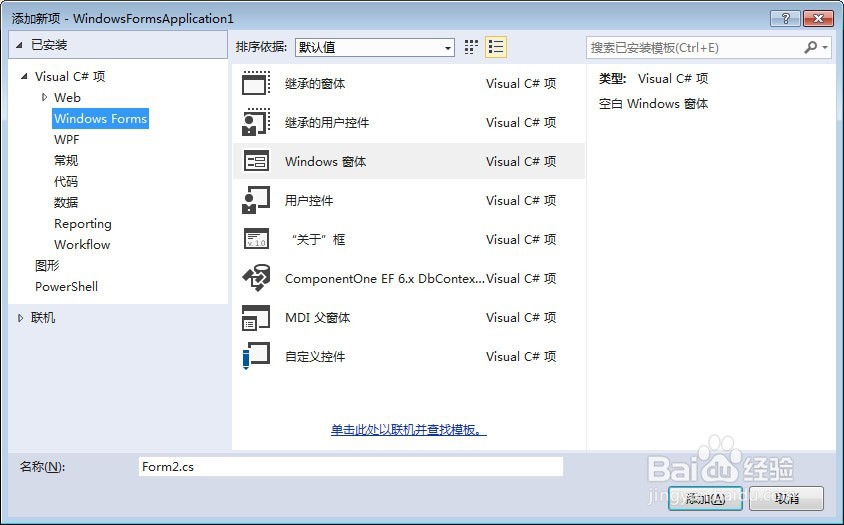
Task: Click the 继承的窗体 template icon
Action: click(x=256, y=83)
